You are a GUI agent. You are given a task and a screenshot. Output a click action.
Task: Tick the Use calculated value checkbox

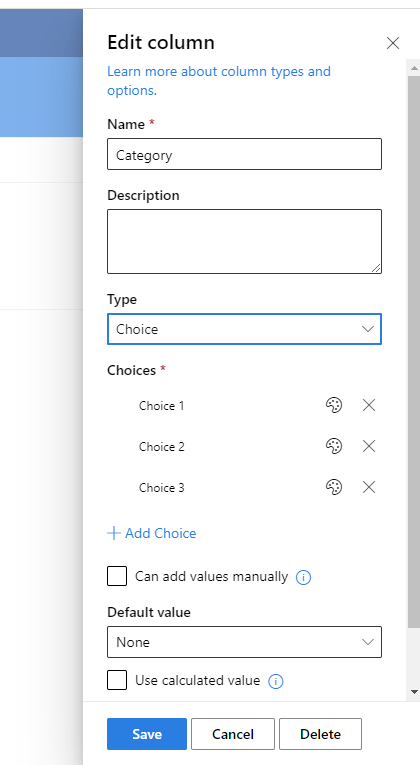click(117, 680)
